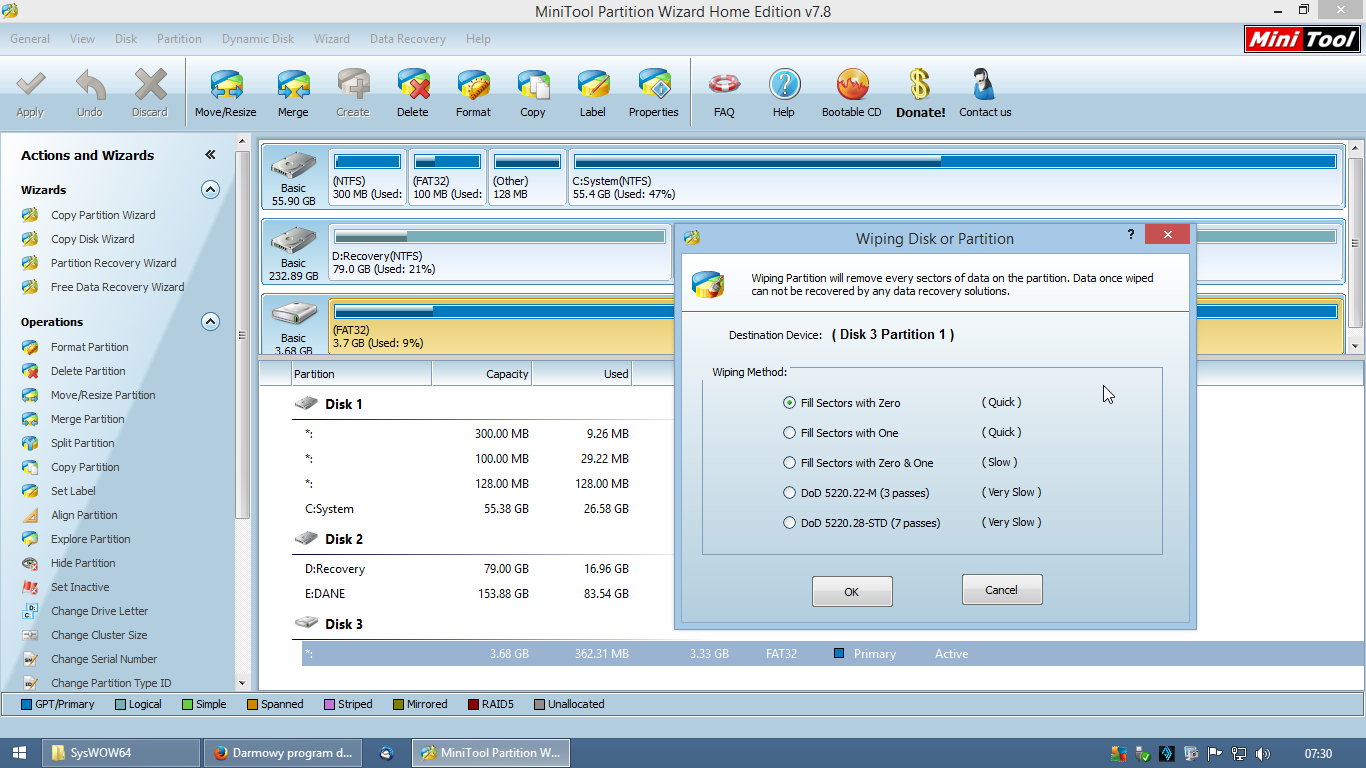Open the Partition menu
The width and height of the screenshot is (1366, 768).
[x=179, y=39]
